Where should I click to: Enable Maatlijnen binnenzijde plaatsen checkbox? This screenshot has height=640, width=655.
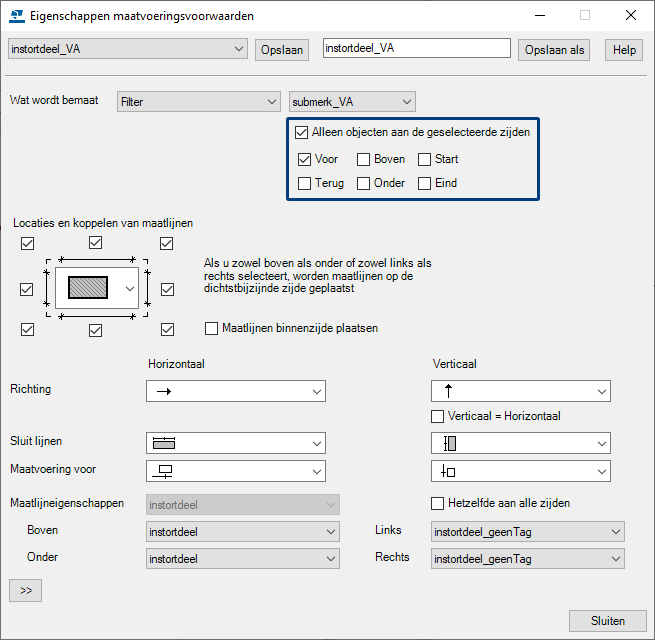pyautogui.click(x=212, y=328)
